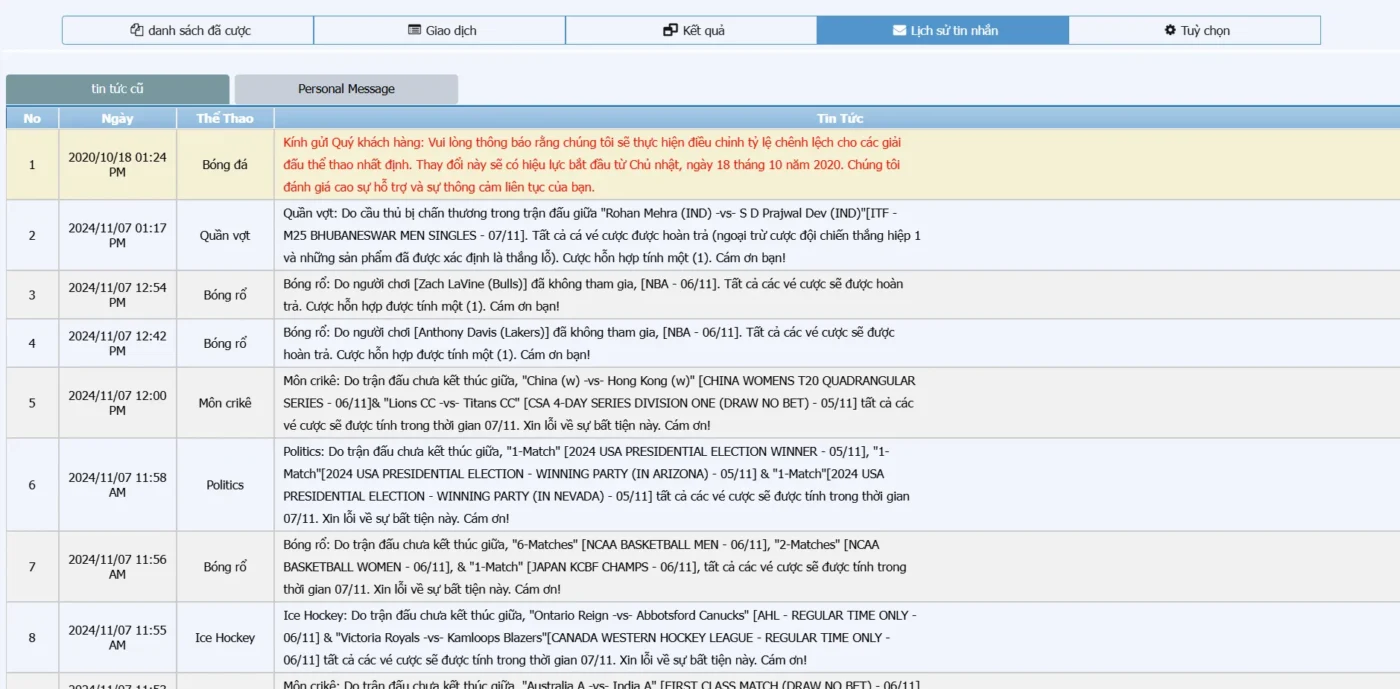The height and width of the screenshot is (689, 1400).
Task: Click the Tin Tức column header
Action: click(839, 118)
